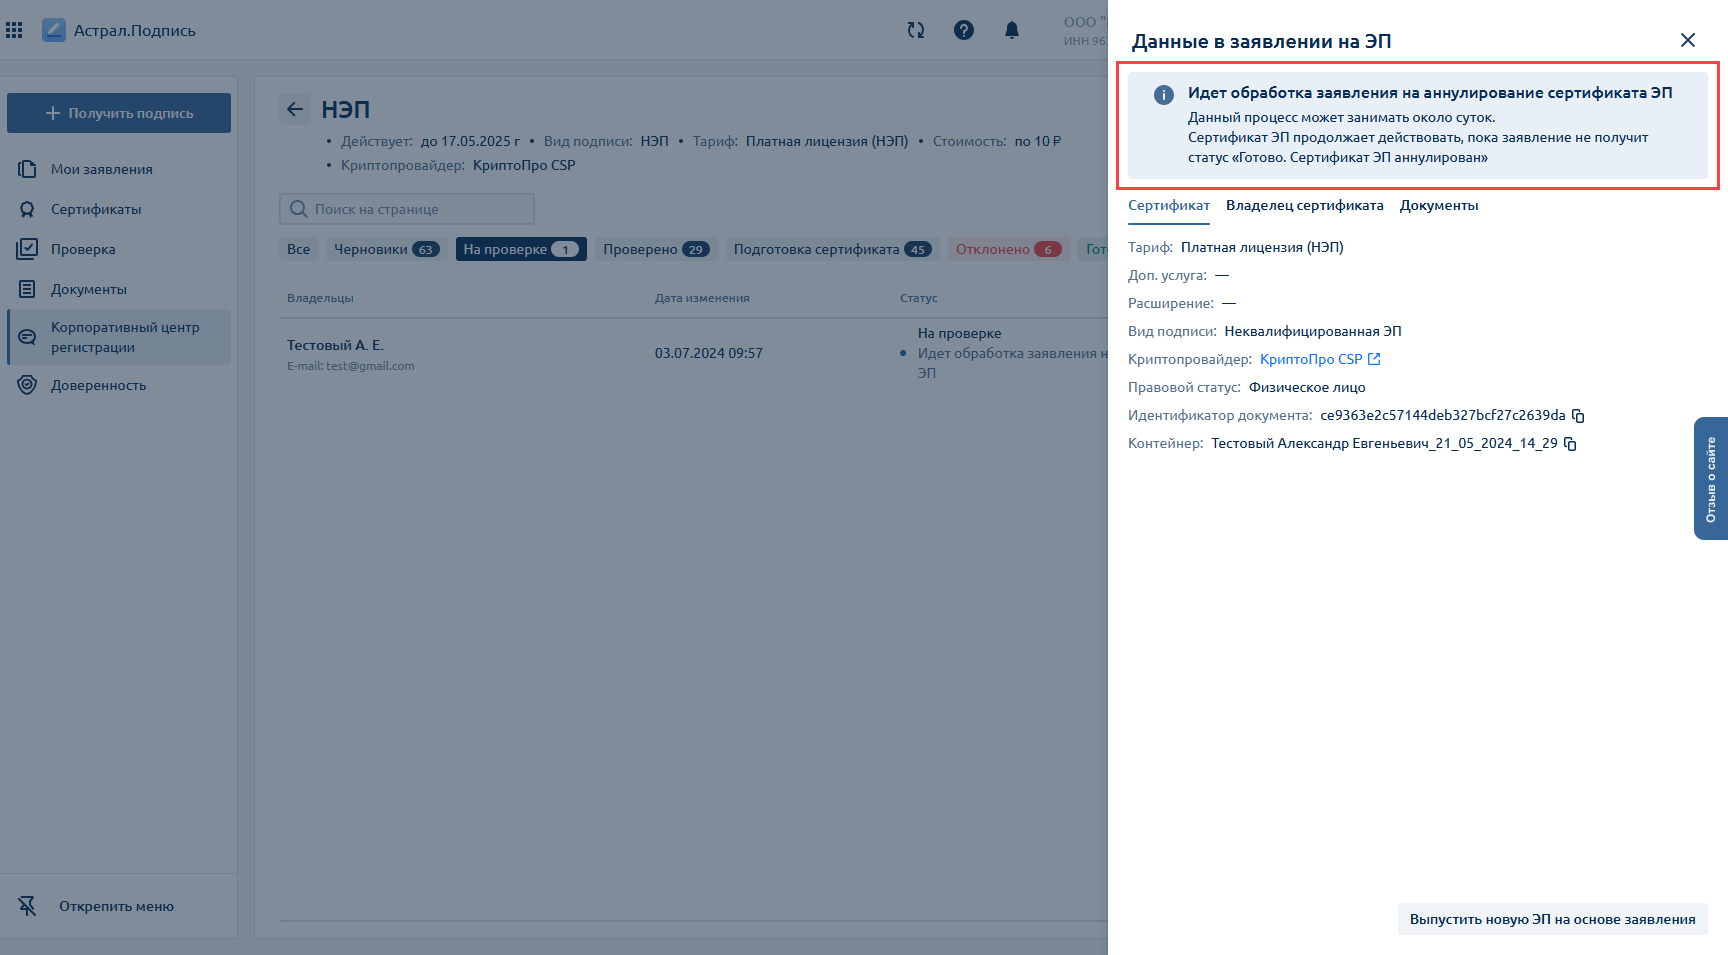Click the Сертификаты ribbon icon
Screen dimensions: 1728x955
(x=27, y=209)
